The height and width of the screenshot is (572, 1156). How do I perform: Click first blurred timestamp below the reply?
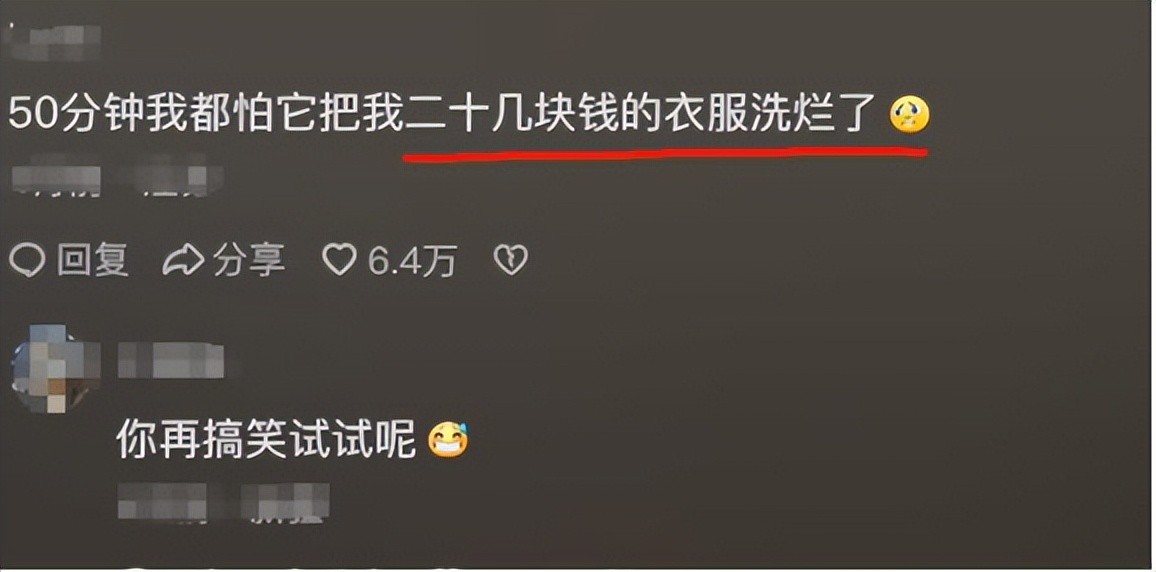pos(163,503)
